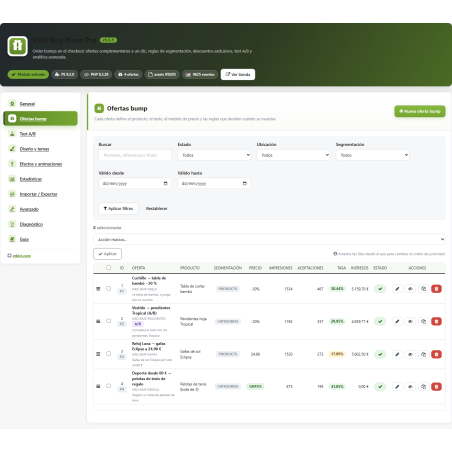The width and height of the screenshot is (452, 452).
Task: Click the Válido hasta date field
Action: 214,183
